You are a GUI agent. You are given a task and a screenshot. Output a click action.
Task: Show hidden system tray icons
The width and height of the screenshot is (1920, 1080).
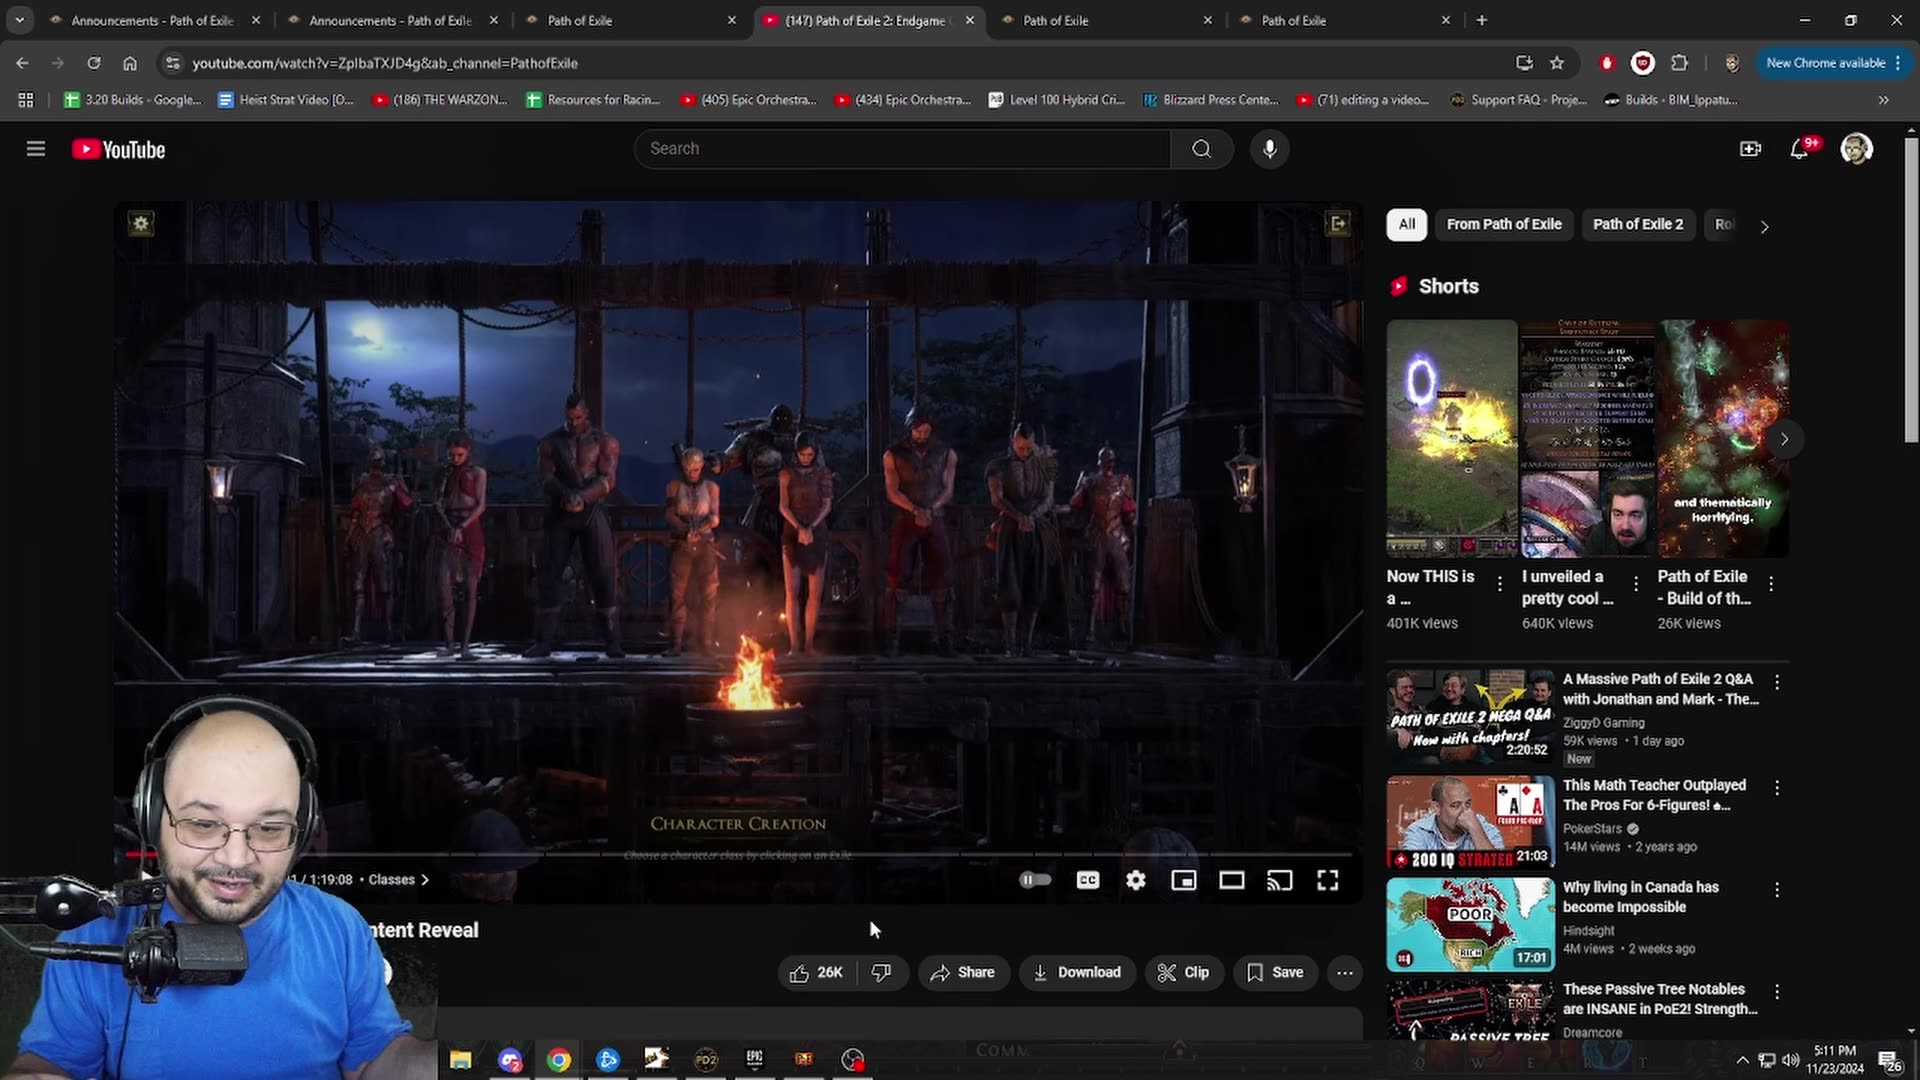tap(1742, 1060)
